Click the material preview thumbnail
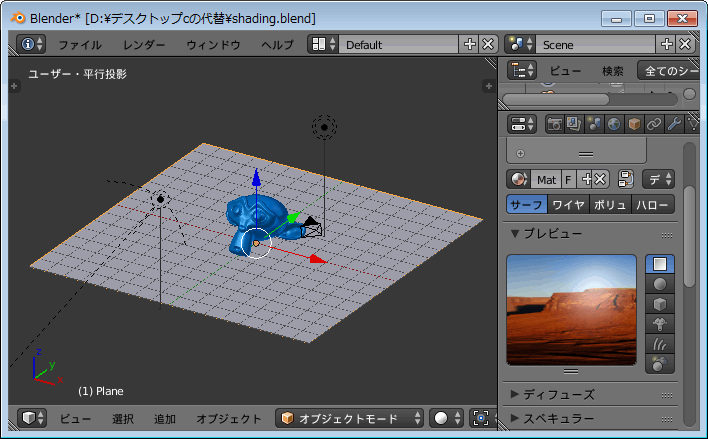708x439 pixels. 572,310
